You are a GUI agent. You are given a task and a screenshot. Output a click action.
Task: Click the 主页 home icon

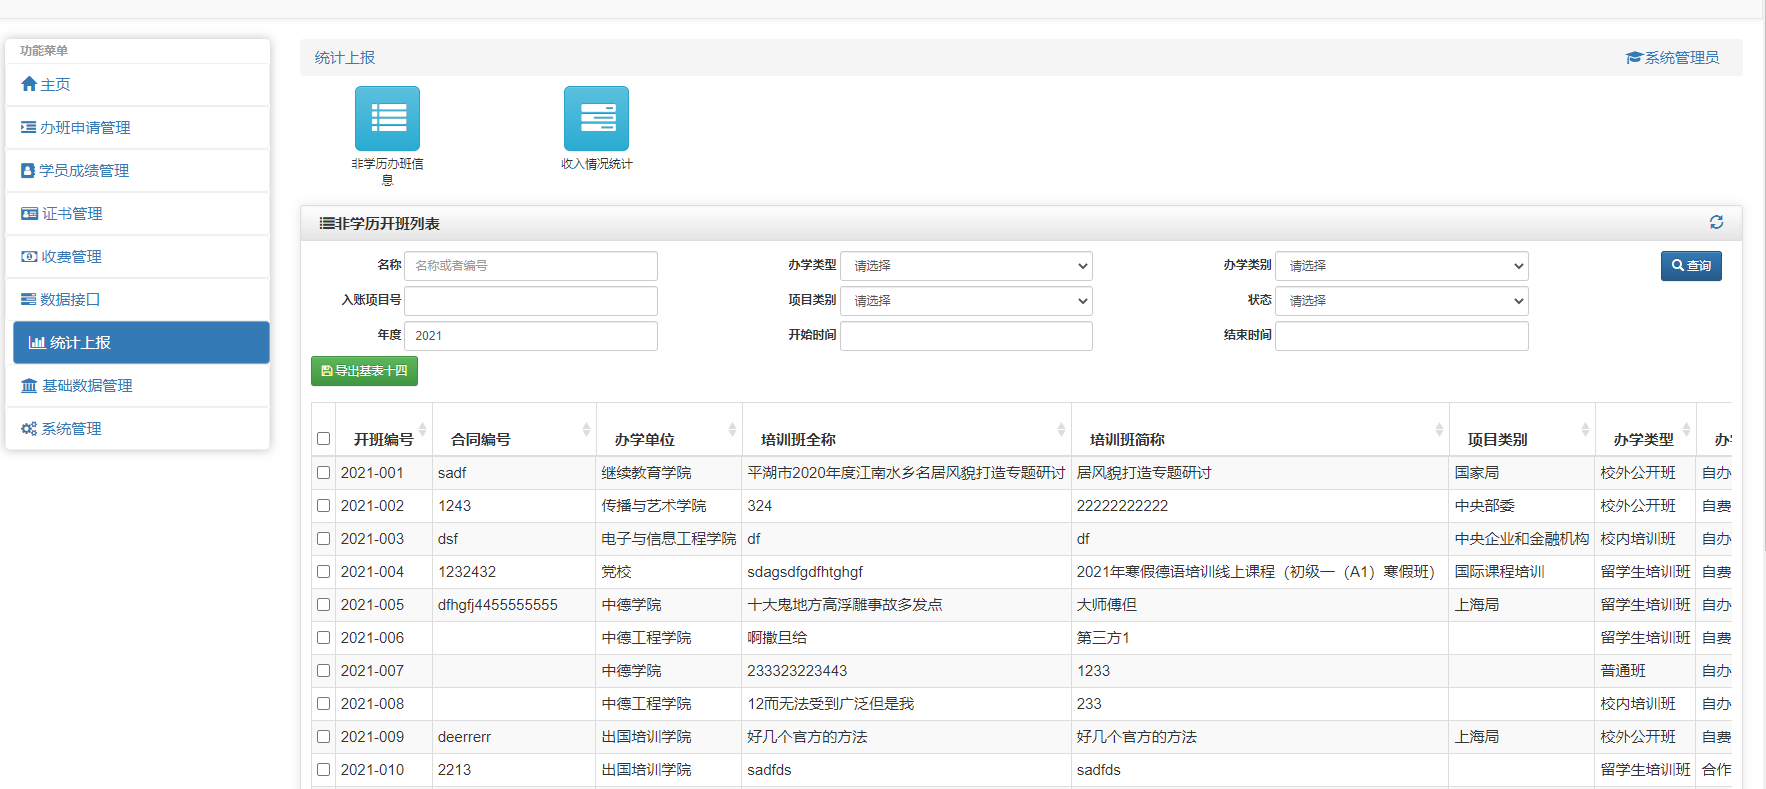click(29, 85)
